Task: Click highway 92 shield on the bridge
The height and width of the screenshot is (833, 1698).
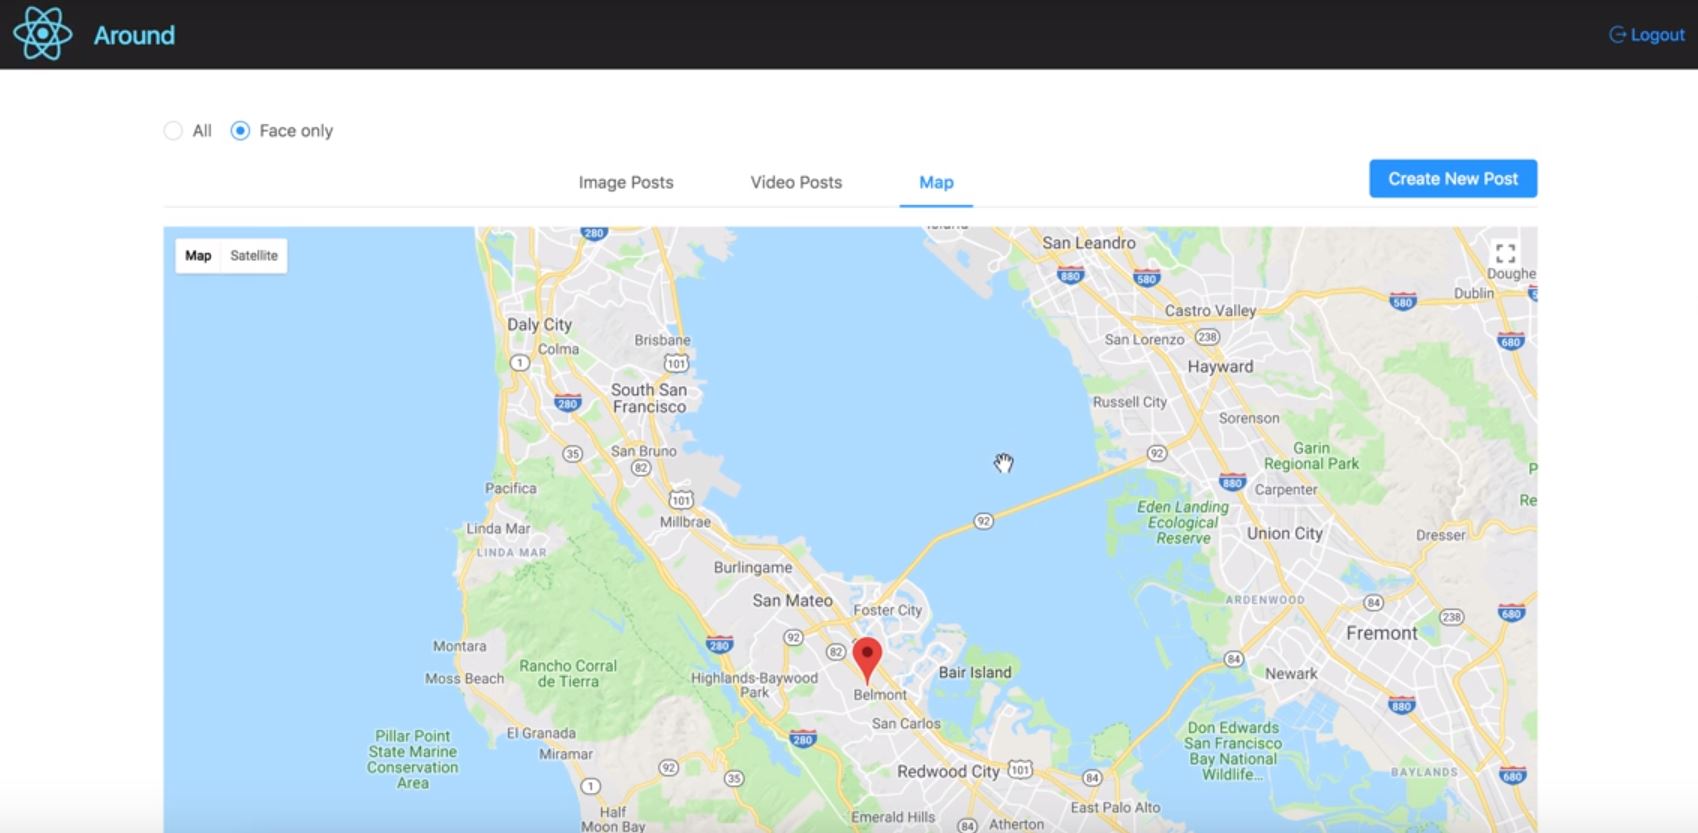Action: coord(984,521)
